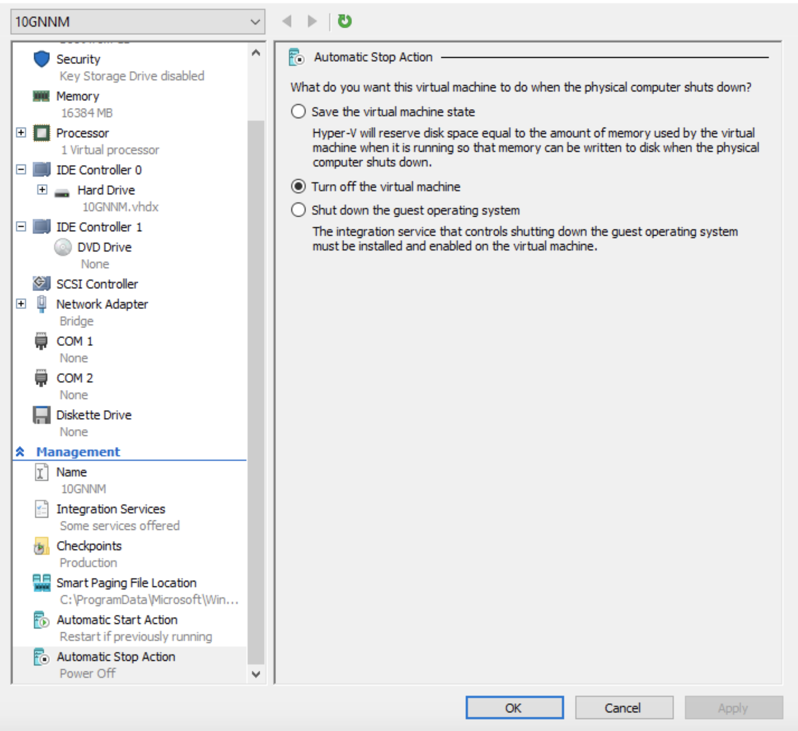Select Shut down the guest operating system
Viewport: 798px width, 731px height.
(x=298, y=210)
